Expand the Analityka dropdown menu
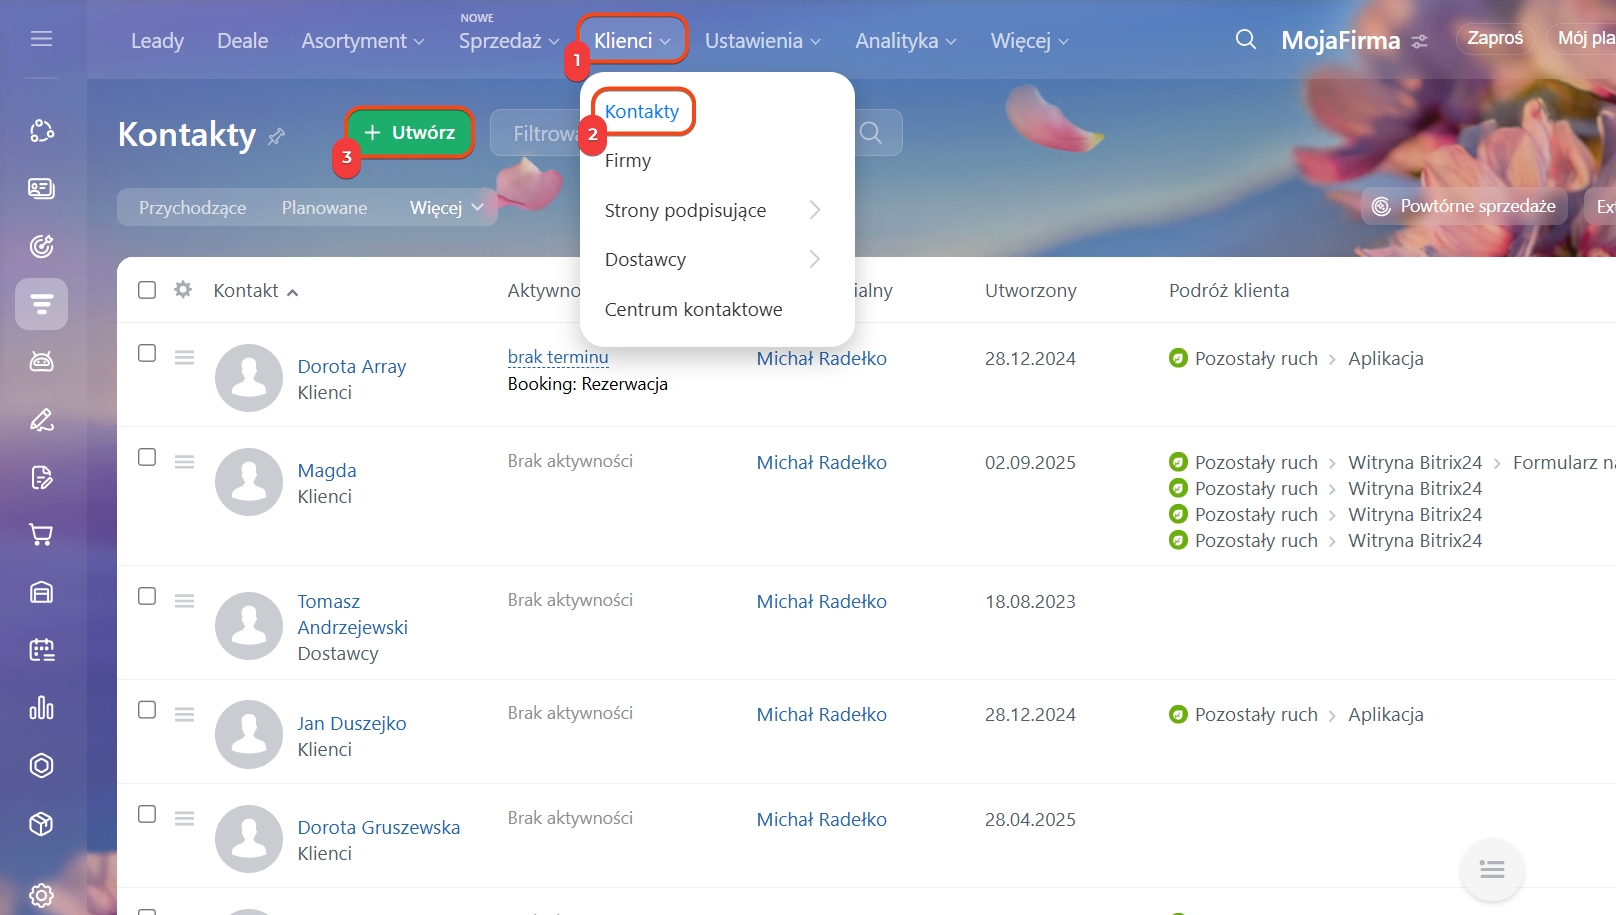 tap(905, 41)
